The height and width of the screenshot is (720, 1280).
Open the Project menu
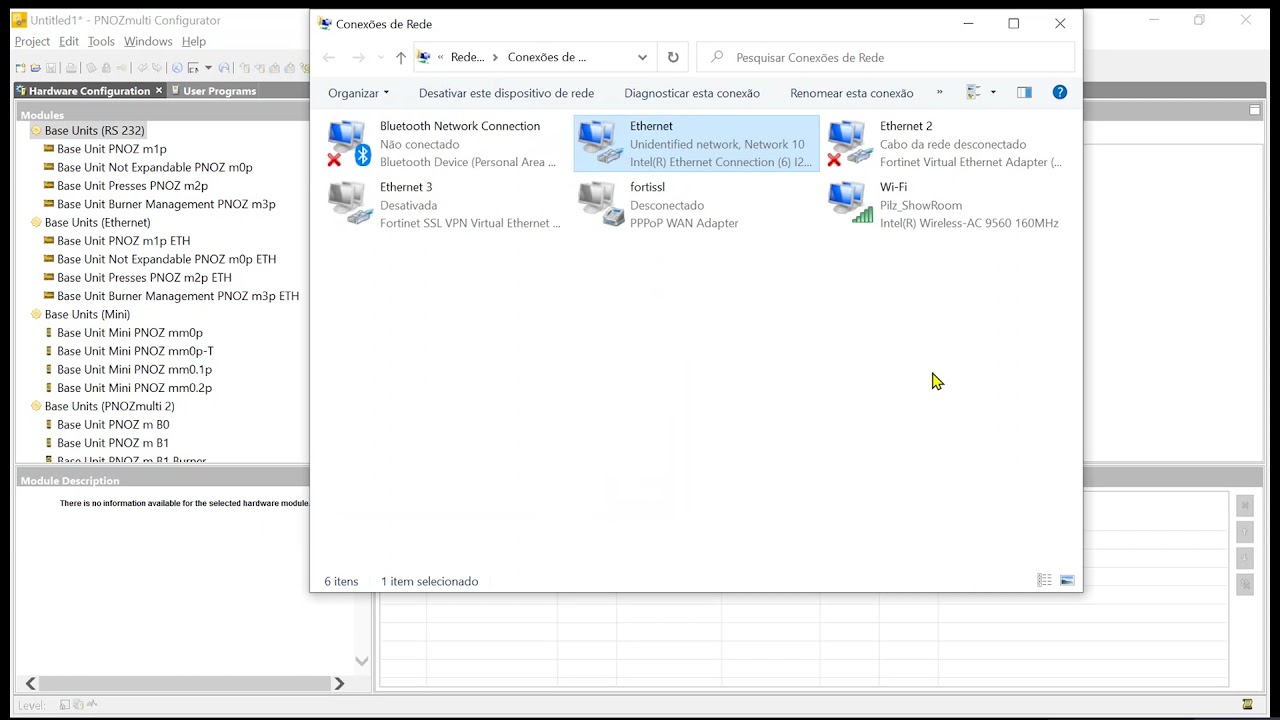pyautogui.click(x=32, y=41)
